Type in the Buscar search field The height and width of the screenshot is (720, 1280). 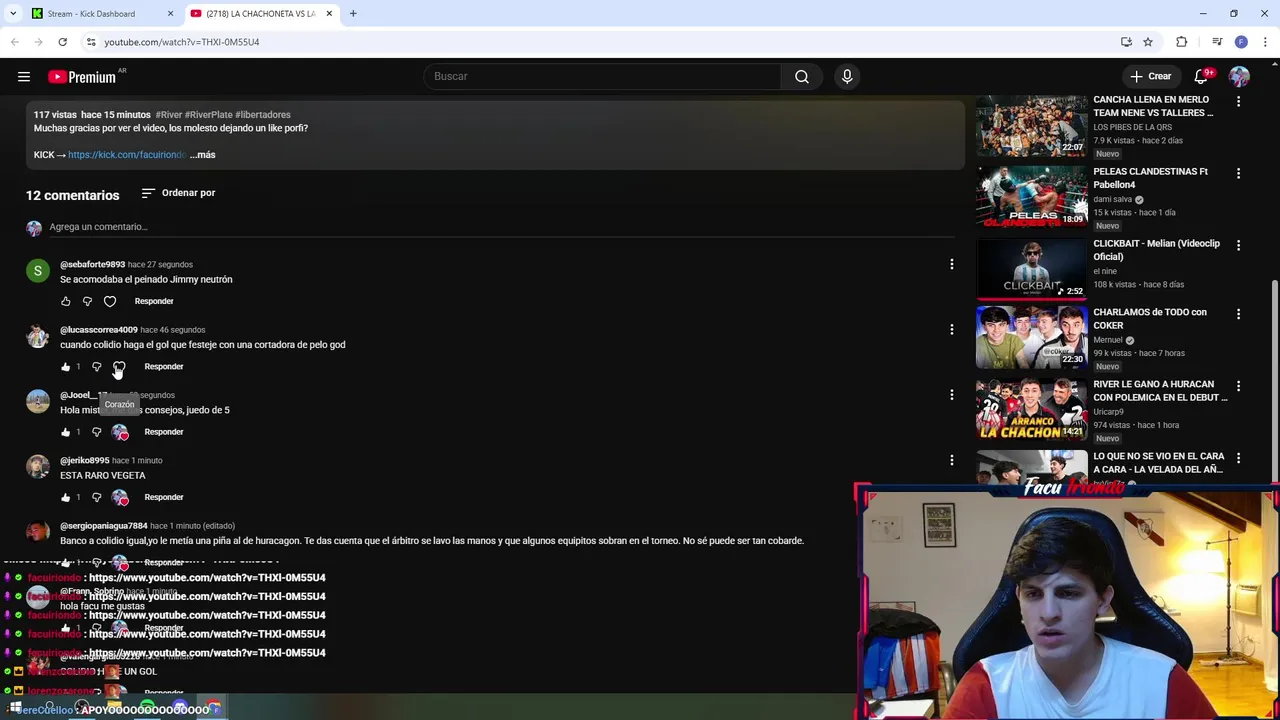[603, 77]
